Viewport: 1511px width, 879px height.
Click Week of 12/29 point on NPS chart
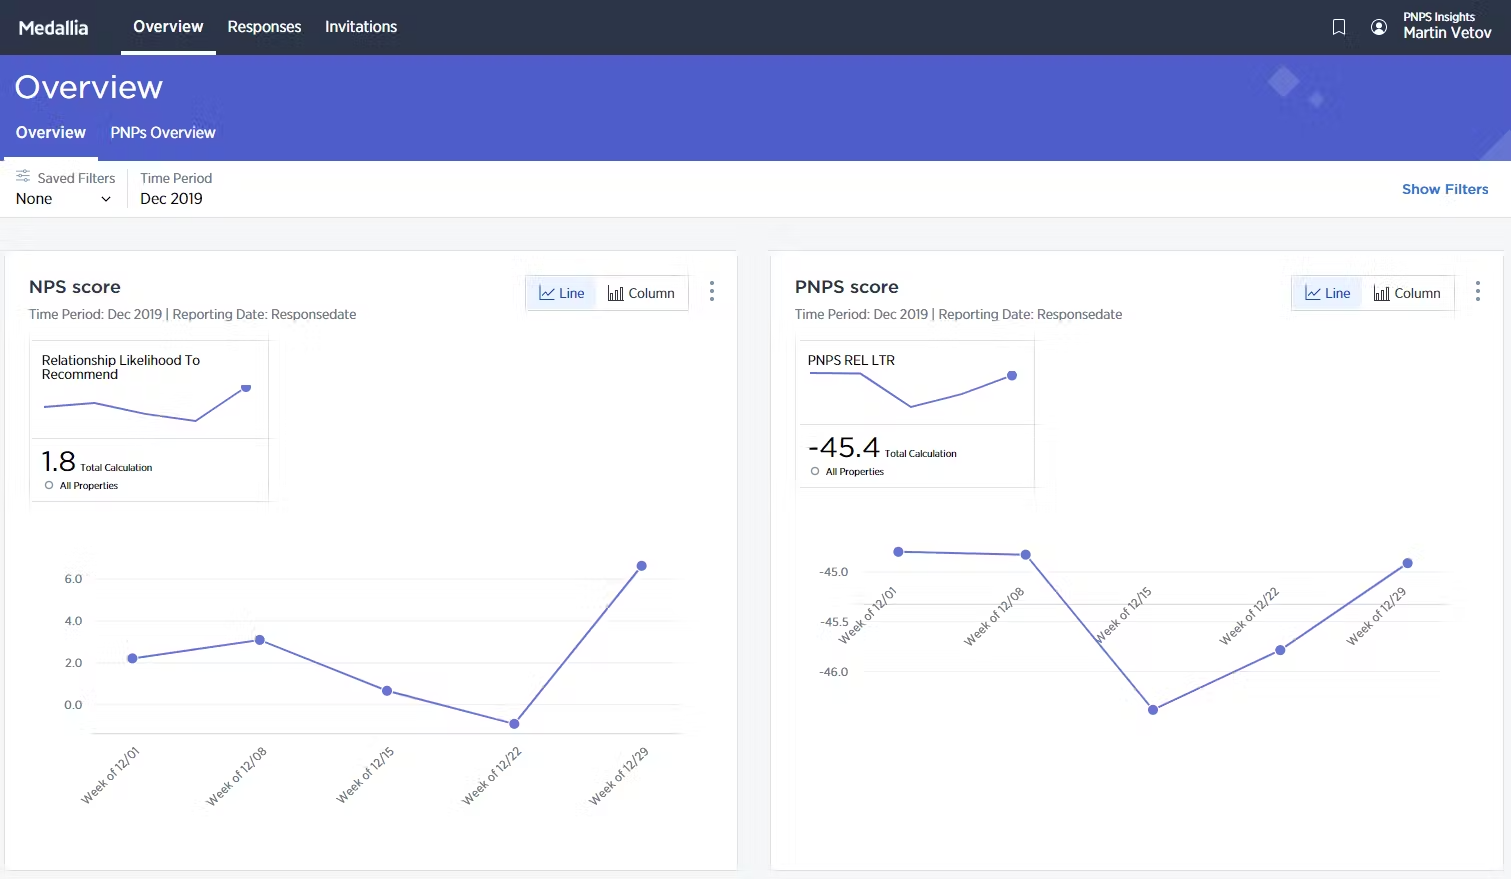click(x=642, y=566)
